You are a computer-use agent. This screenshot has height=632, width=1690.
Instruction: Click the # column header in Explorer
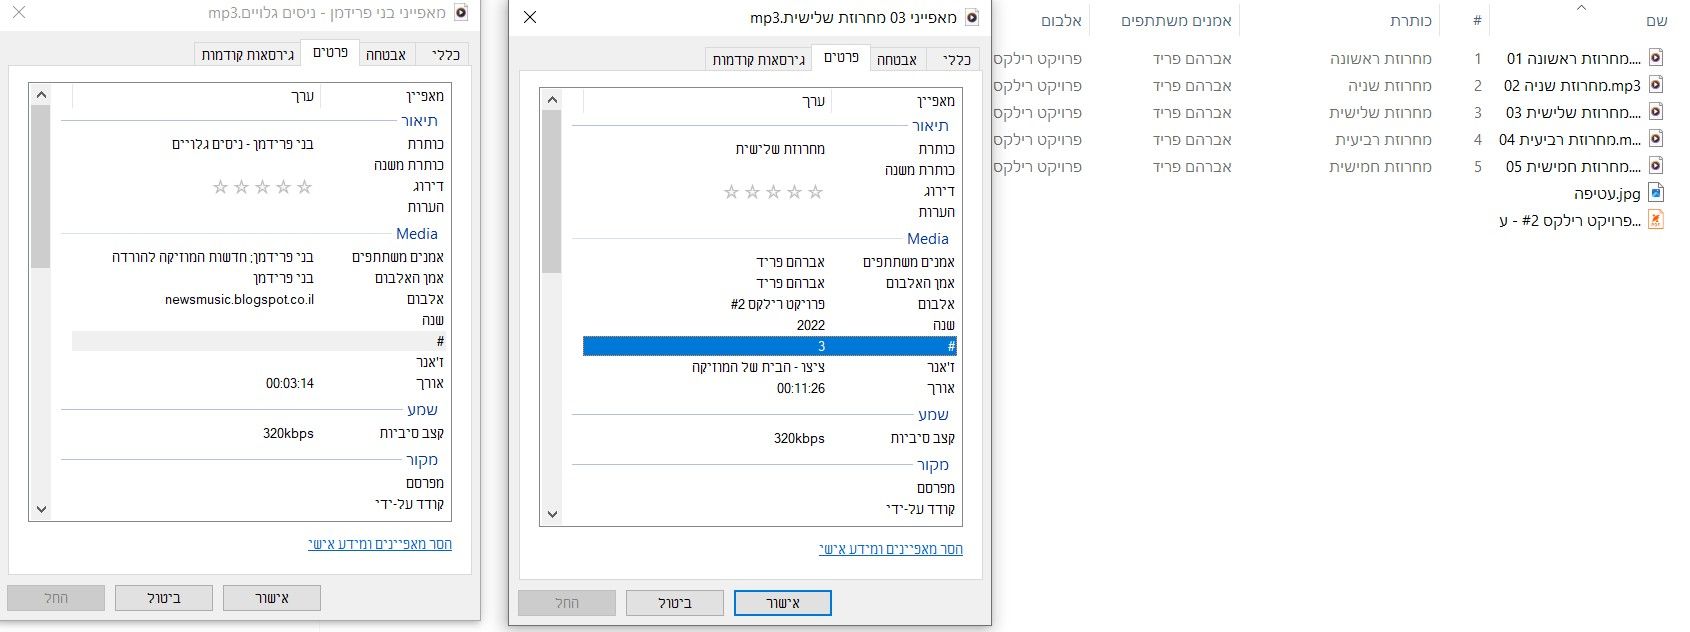pyautogui.click(x=1477, y=20)
